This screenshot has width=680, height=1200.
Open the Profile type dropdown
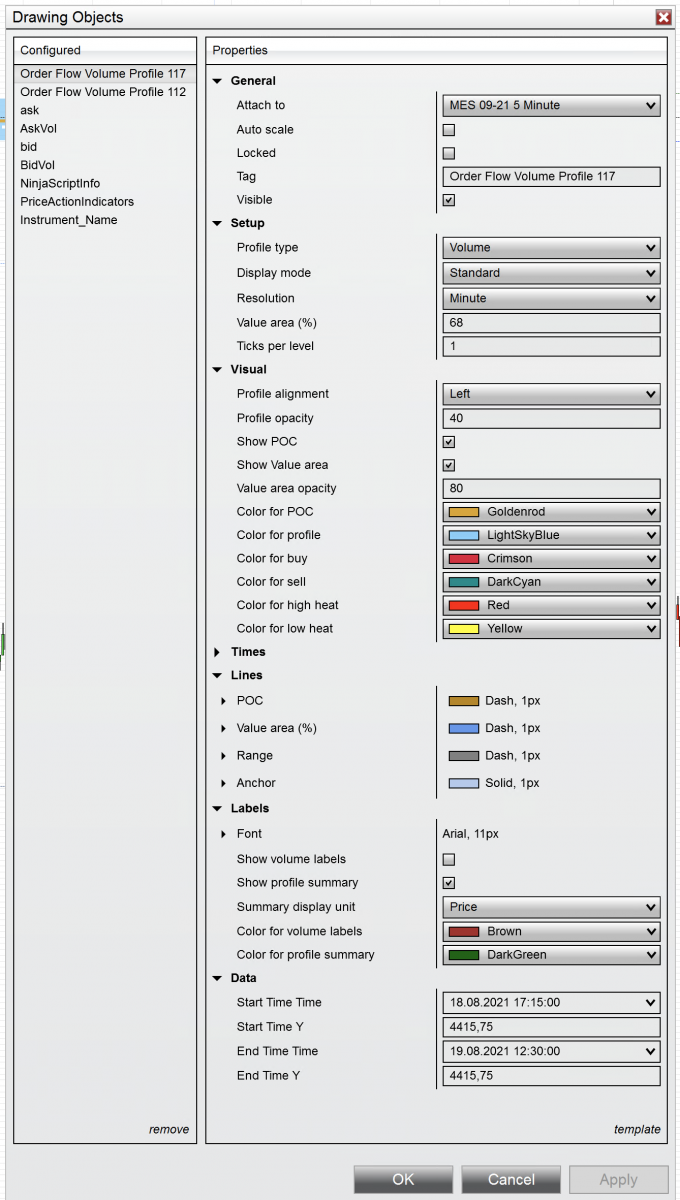(x=551, y=248)
